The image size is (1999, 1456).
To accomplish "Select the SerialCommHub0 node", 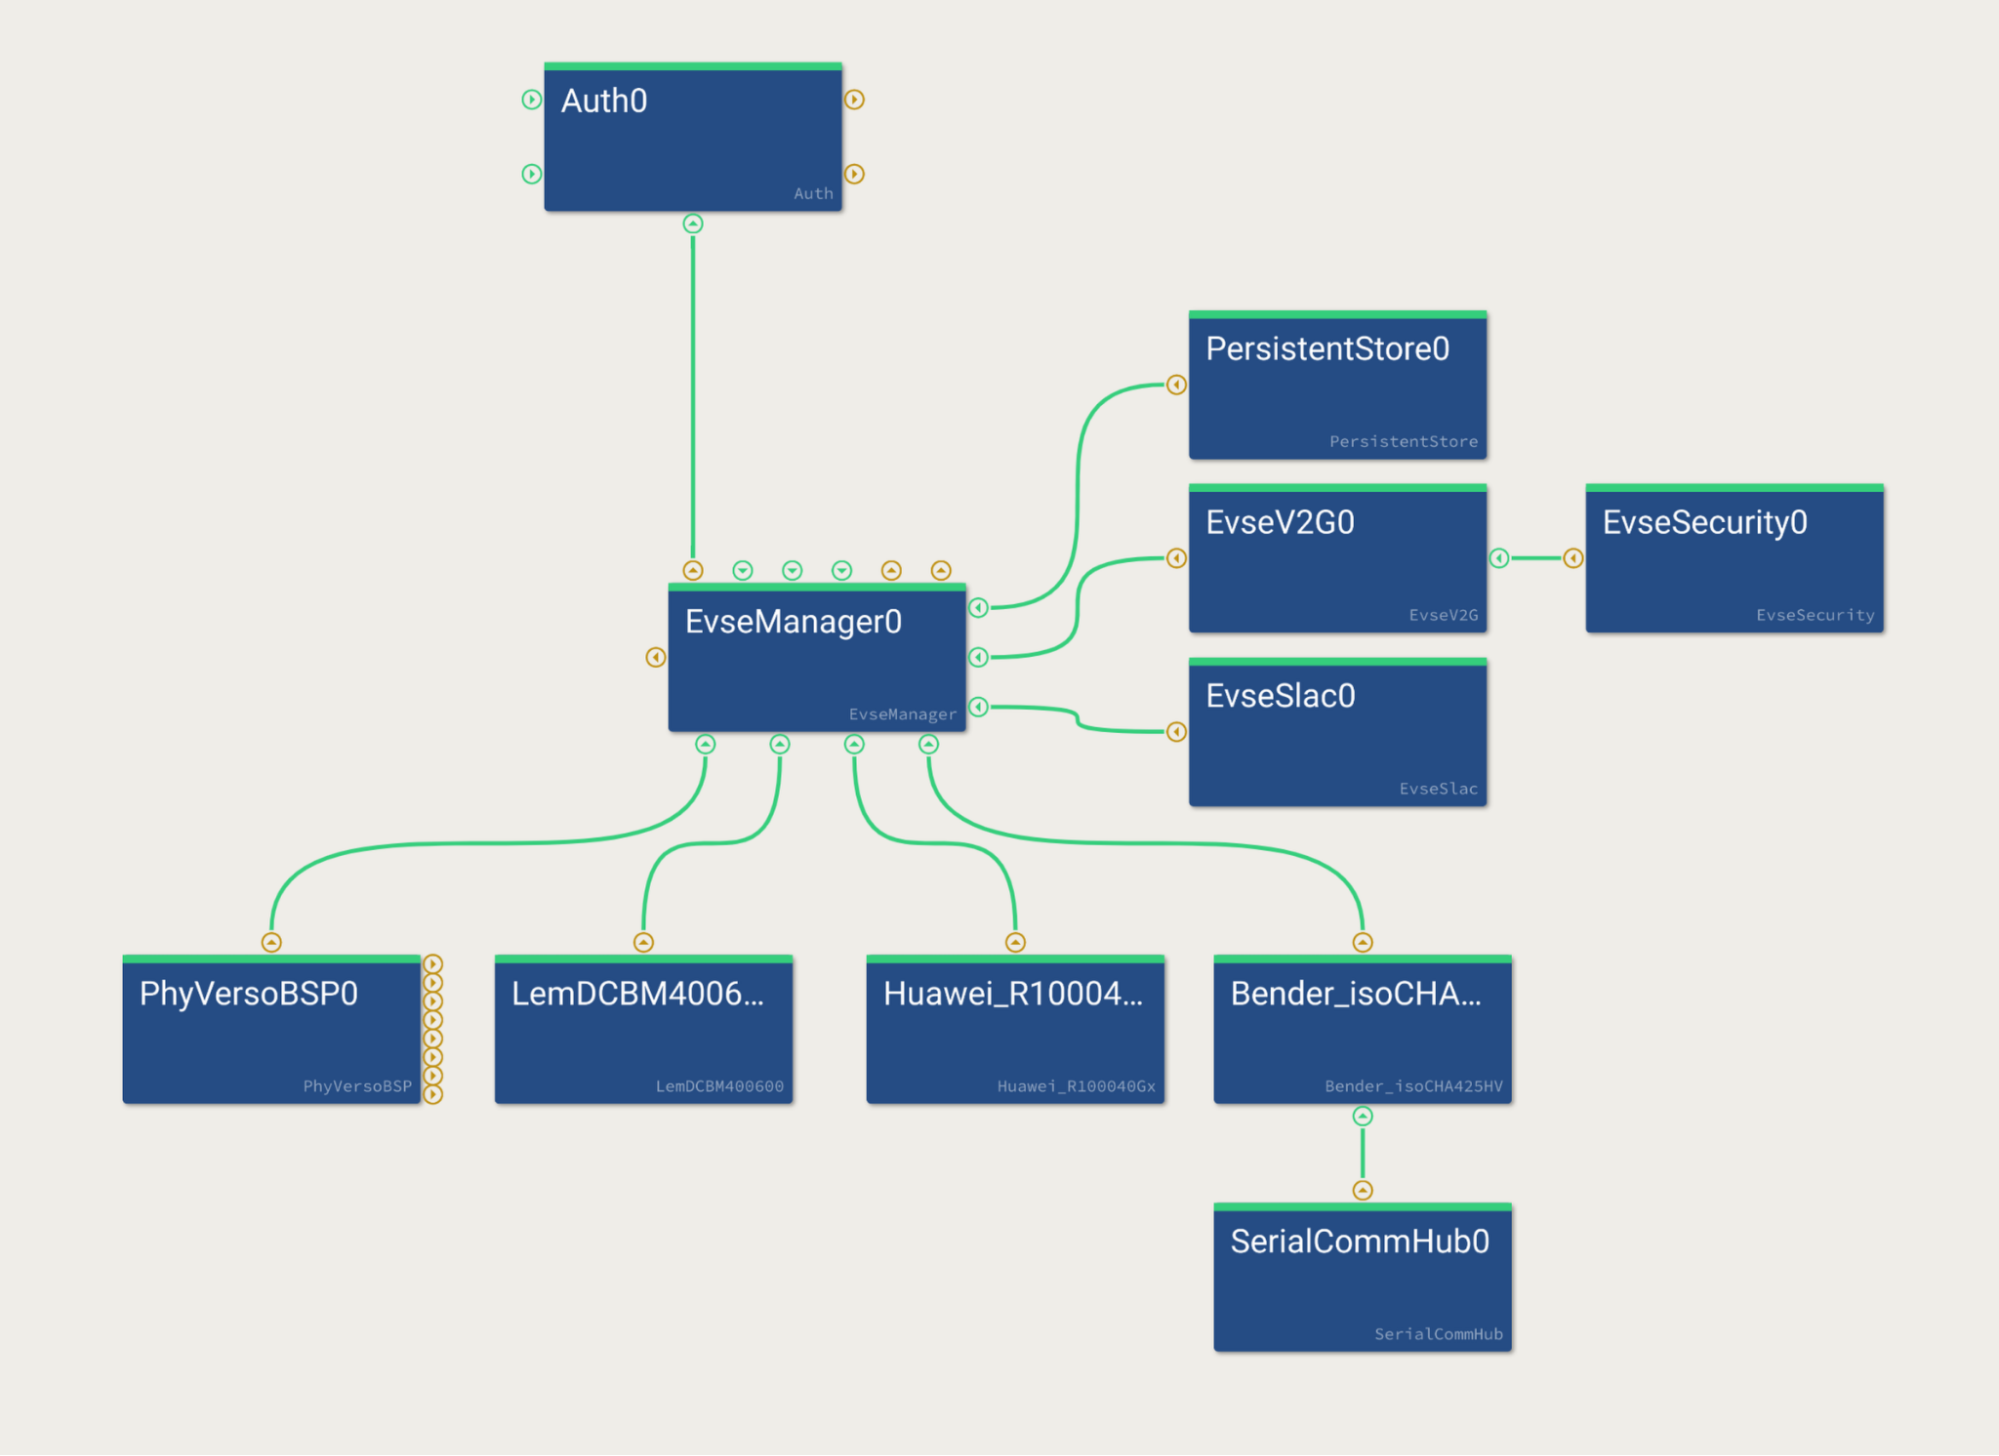I will pos(1362,1280).
